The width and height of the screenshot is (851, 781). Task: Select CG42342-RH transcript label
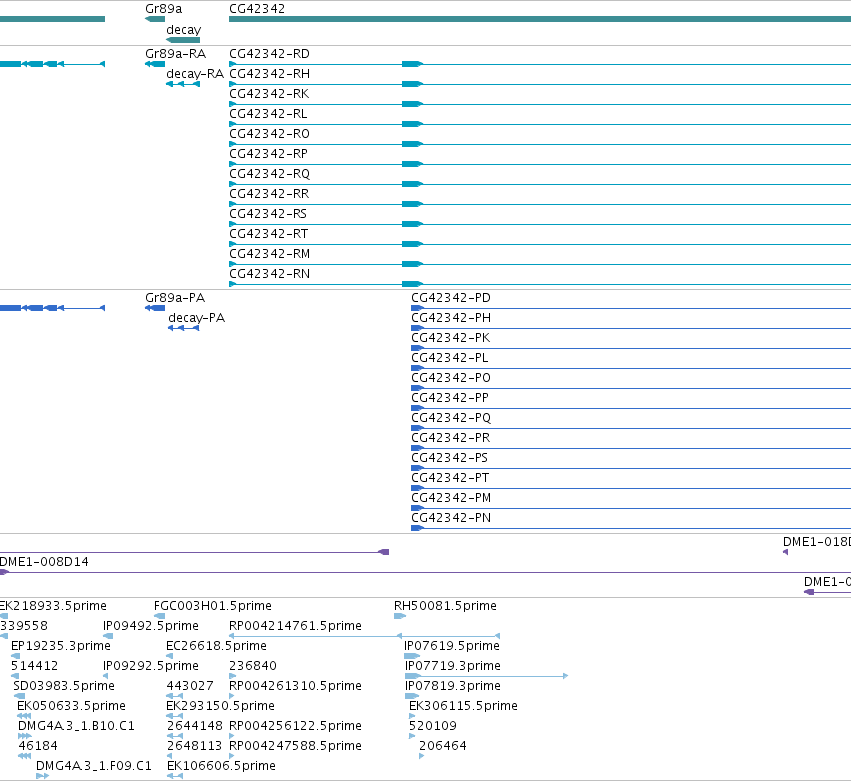[269, 74]
